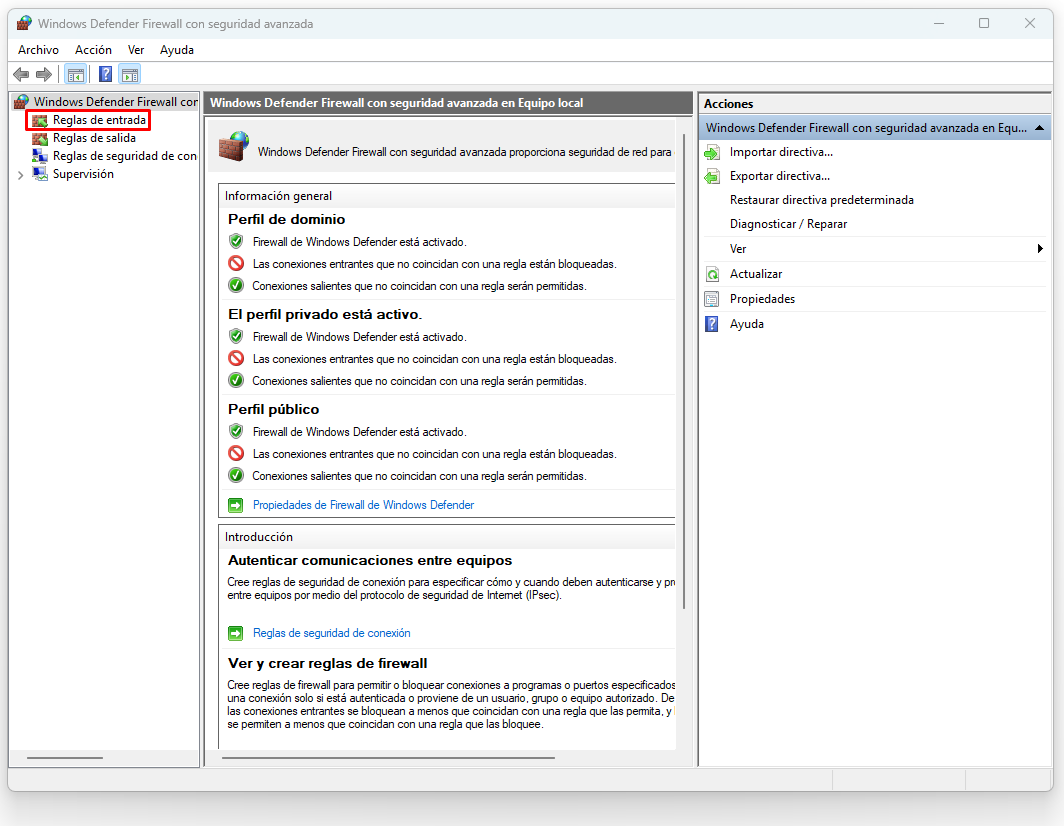Screen dimensions: 1064x826
Task: Click red blocked icon under Perfil de dominio
Action: [236, 263]
